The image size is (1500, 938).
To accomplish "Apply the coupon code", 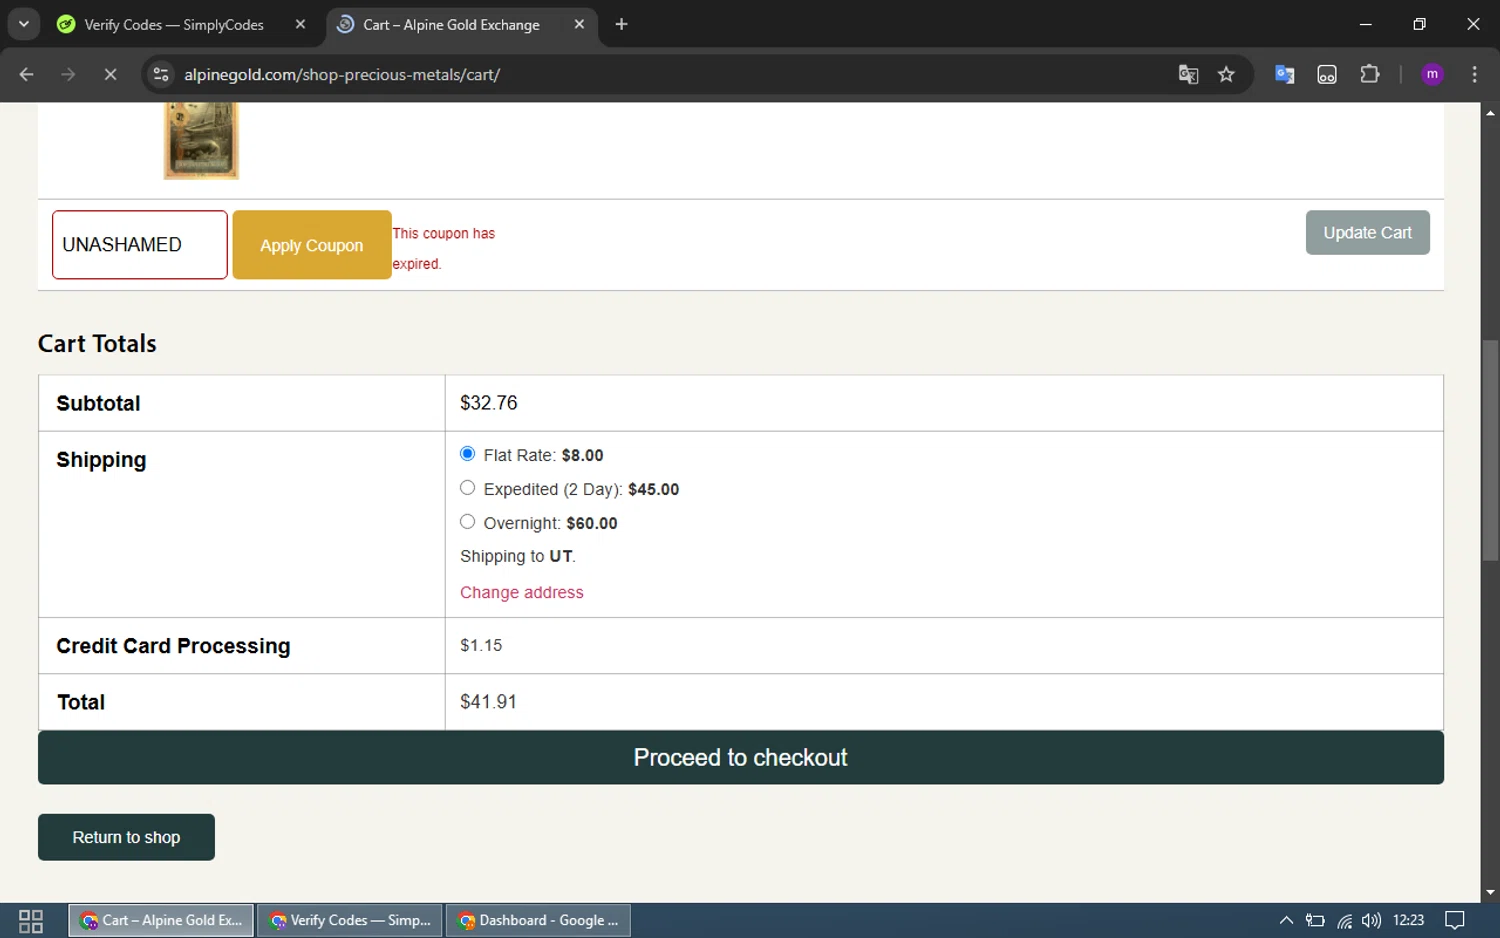I will 312,245.
